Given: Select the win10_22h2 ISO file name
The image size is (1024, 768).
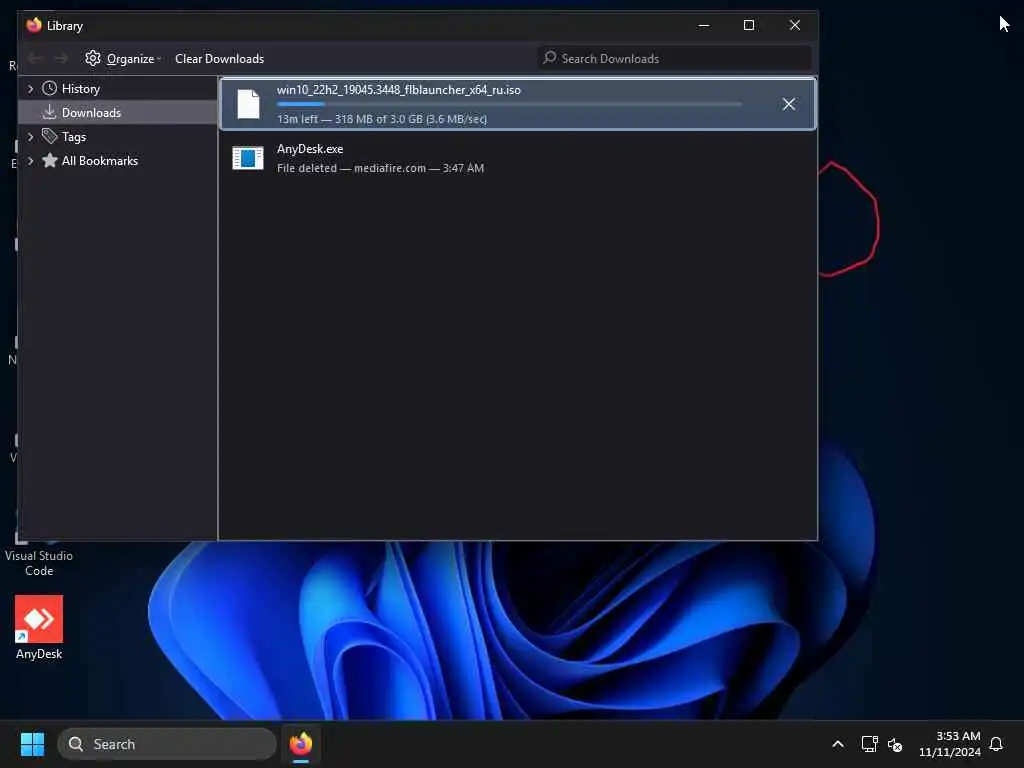Looking at the screenshot, I should pyautogui.click(x=398, y=90).
